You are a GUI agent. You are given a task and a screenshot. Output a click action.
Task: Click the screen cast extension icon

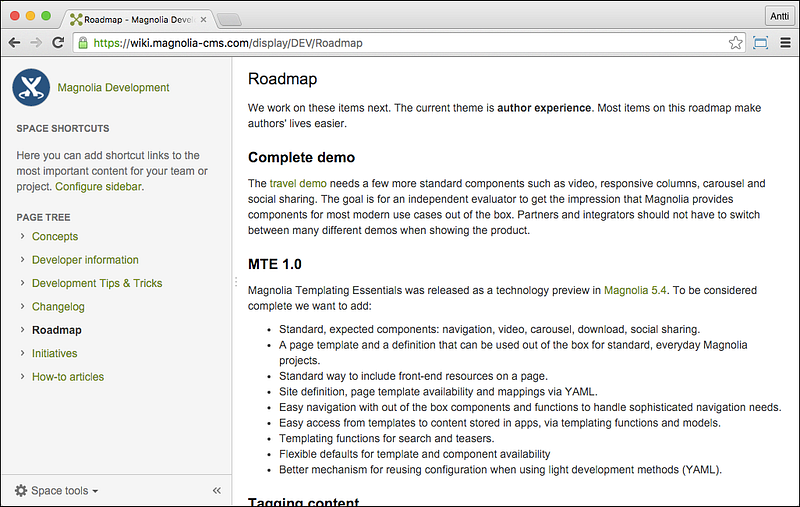pos(760,43)
